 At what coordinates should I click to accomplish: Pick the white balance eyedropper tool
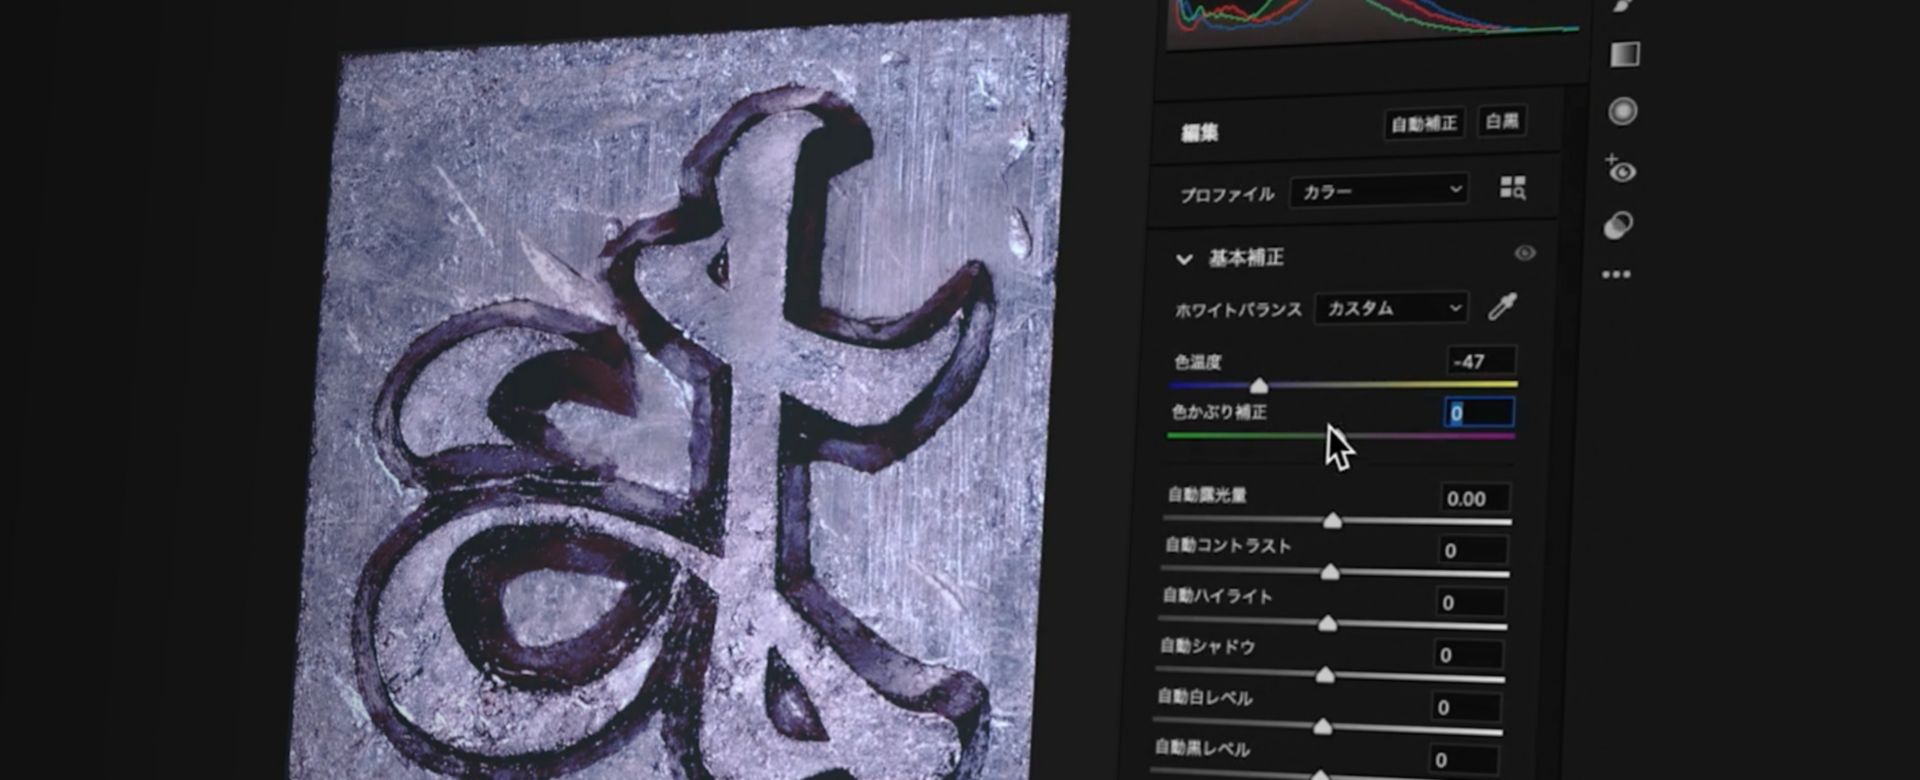[x=1502, y=307]
